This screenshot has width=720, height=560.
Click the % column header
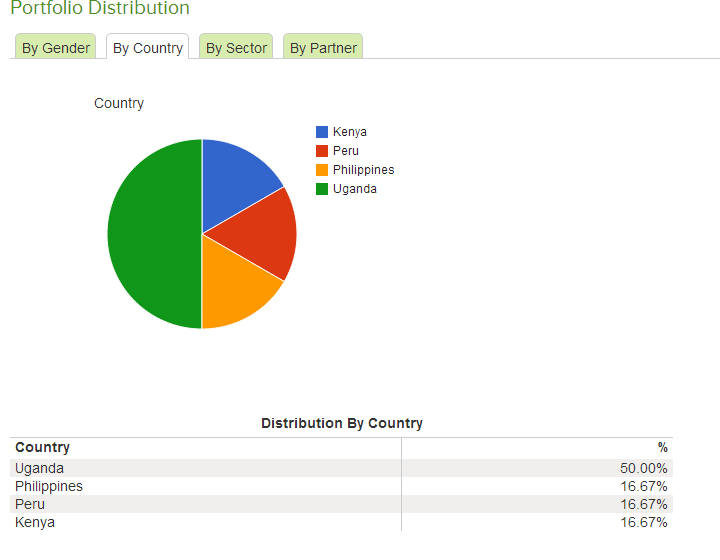click(662, 447)
